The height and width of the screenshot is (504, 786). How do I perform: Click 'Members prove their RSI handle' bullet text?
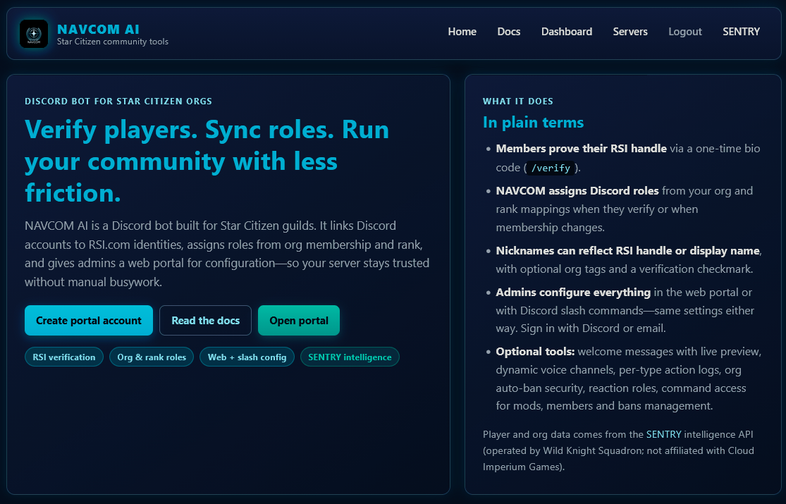click(x=581, y=148)
